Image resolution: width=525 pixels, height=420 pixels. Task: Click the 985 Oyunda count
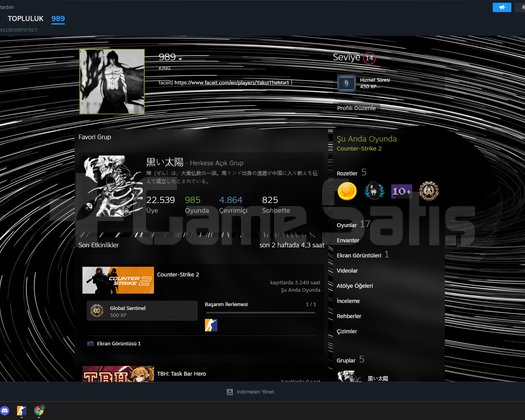[197, 204]
